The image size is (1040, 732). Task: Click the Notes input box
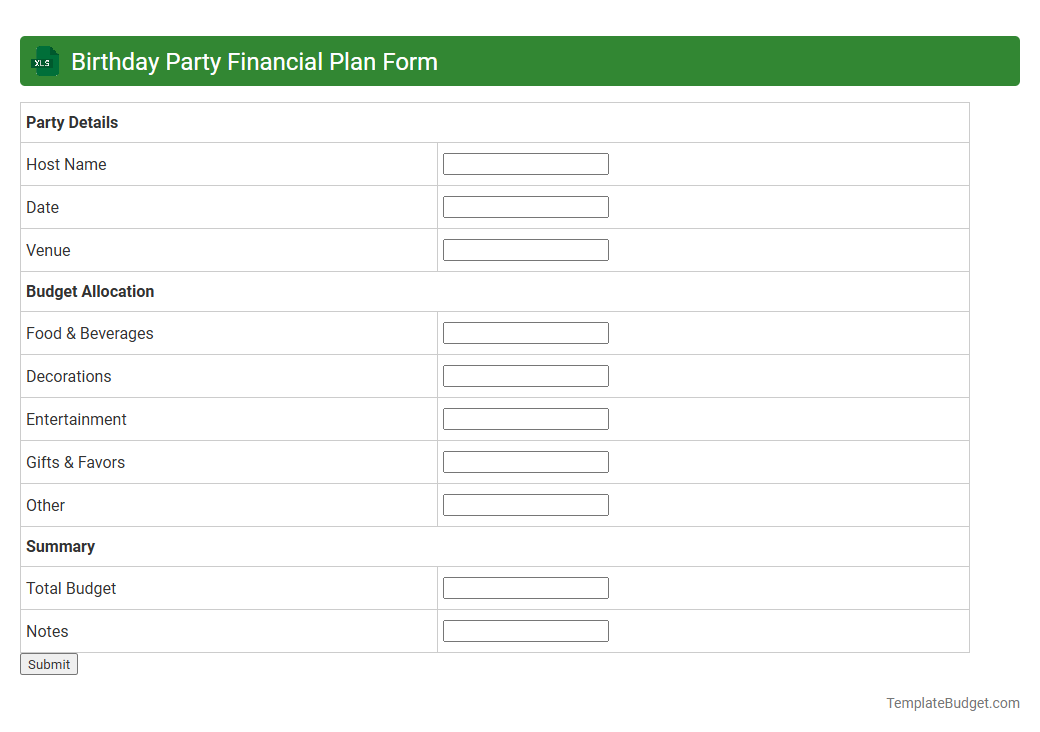click(525, 630)
